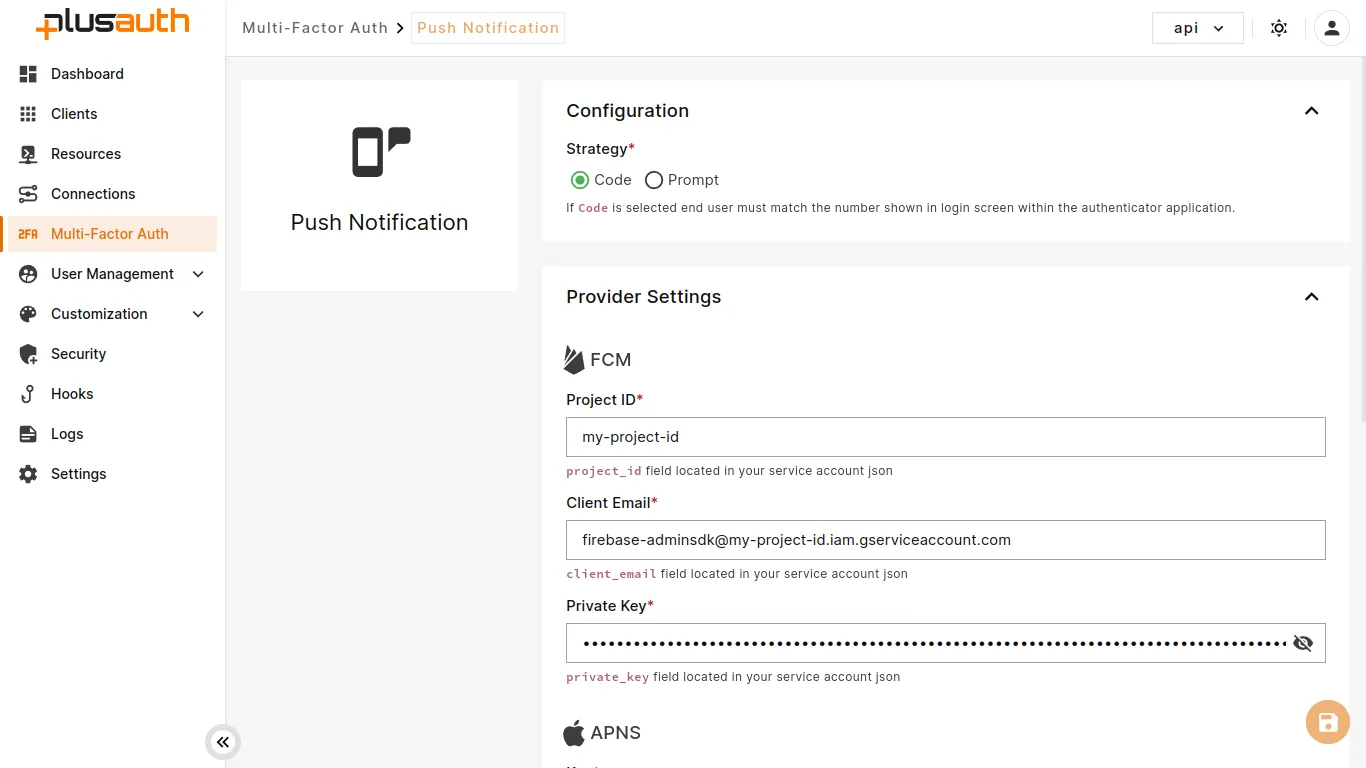The width and height of the screenshot is (1366, 768).
Task: Open the user account avatar menu
Action: pos(1331,28)
